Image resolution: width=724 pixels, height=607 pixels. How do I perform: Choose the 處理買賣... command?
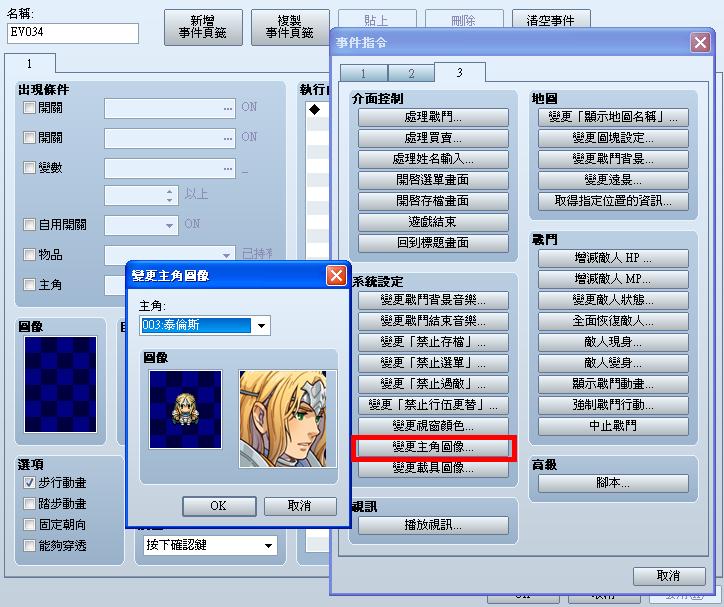pos(433,138)
